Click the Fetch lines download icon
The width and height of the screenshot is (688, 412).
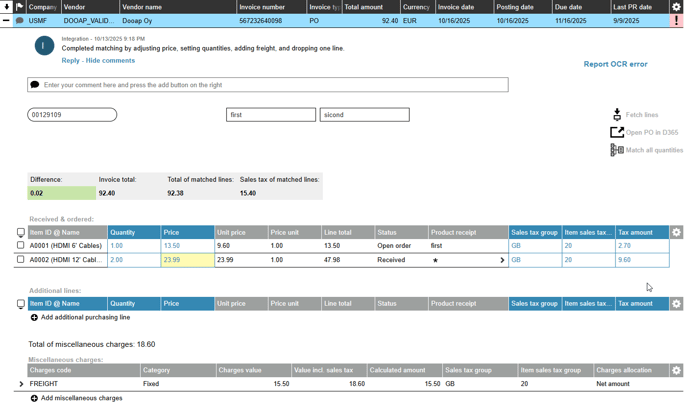click(617, 114)
